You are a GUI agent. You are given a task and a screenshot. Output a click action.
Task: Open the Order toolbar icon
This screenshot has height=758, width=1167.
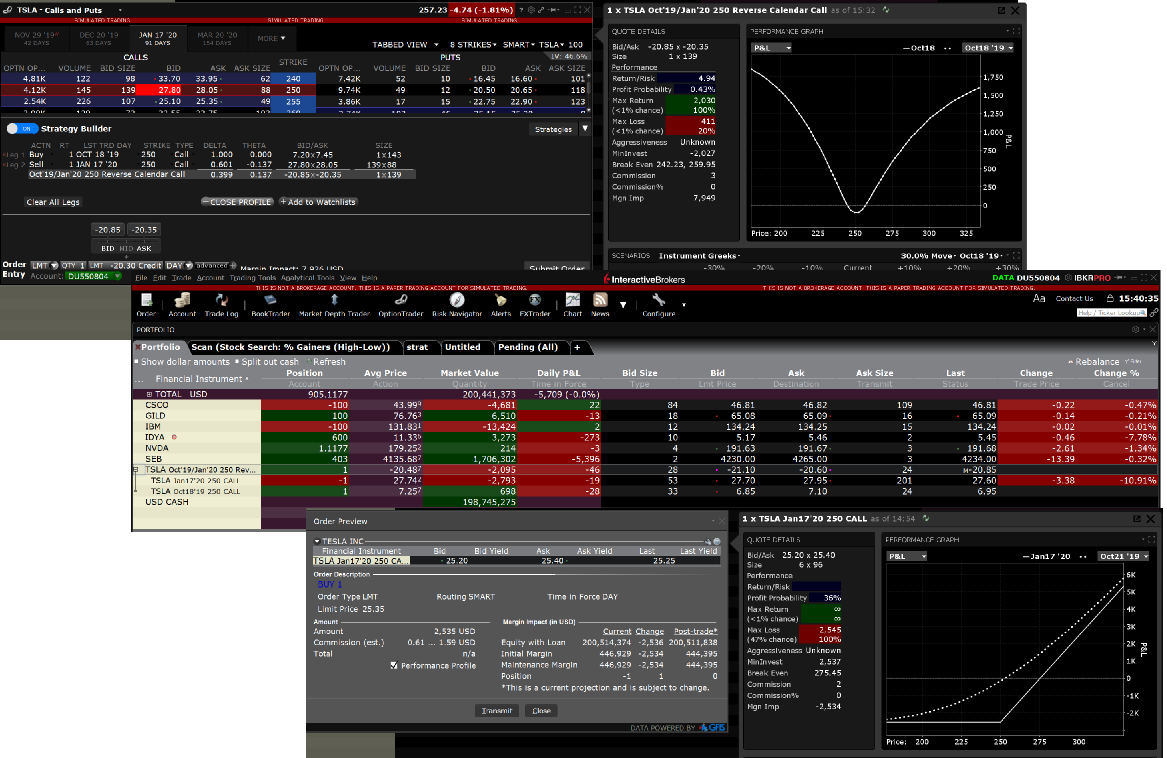click(146, 304)
